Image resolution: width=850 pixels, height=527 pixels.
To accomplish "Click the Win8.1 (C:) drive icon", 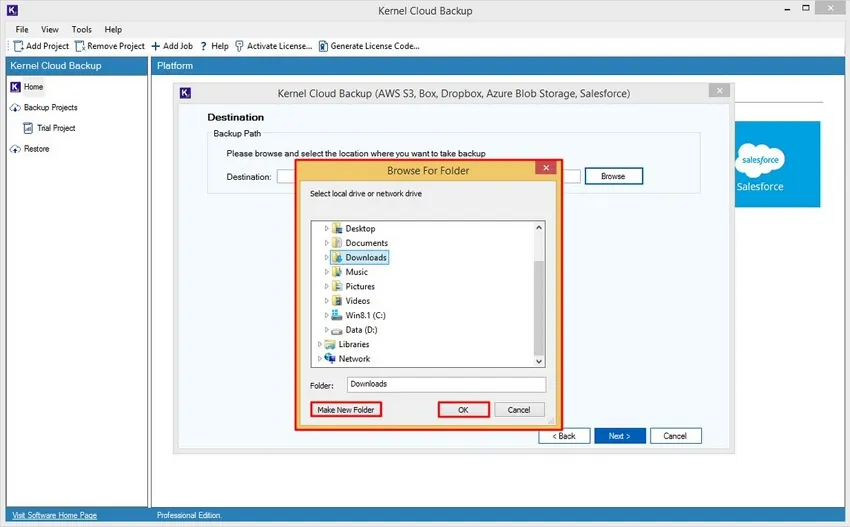I will click(x=337, y=315).
